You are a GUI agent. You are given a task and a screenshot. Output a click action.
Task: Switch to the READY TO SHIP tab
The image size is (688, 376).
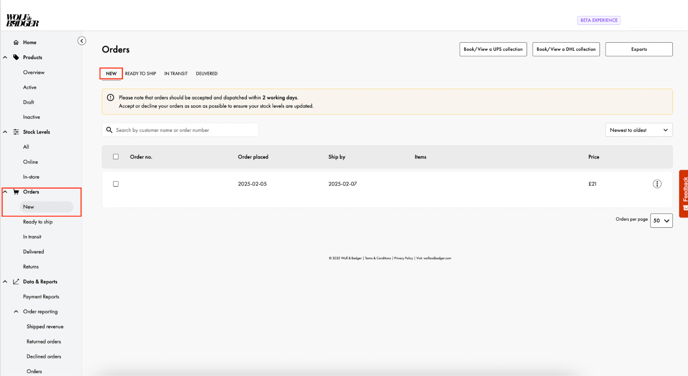pyautogui.click(x=140, y=74)
